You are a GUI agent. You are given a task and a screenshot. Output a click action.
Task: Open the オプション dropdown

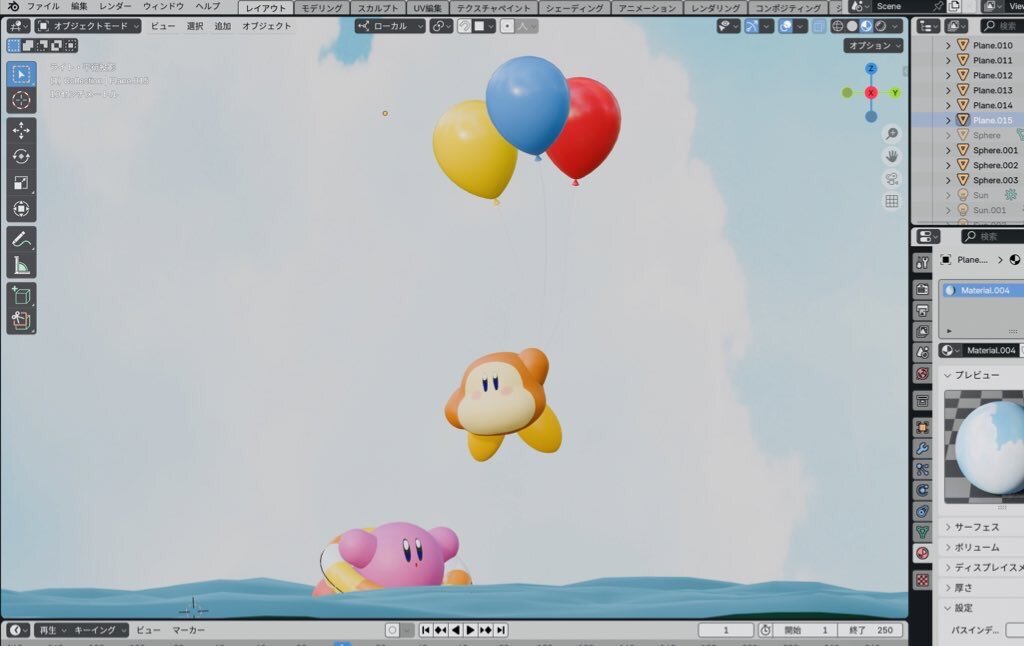pyautogui.click(x=874, y=46)
